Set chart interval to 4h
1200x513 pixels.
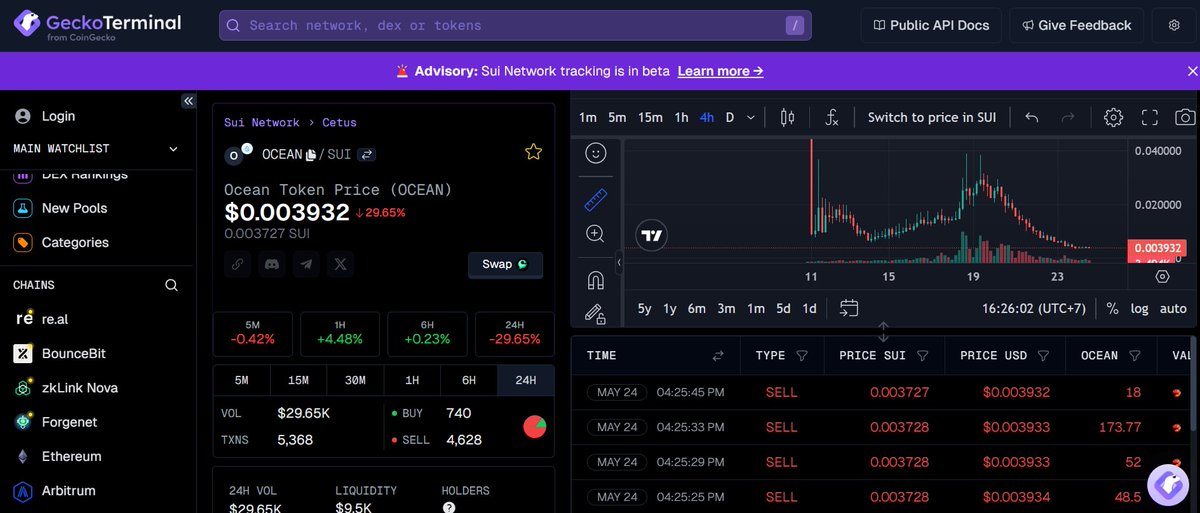click(x=707, y=117)
